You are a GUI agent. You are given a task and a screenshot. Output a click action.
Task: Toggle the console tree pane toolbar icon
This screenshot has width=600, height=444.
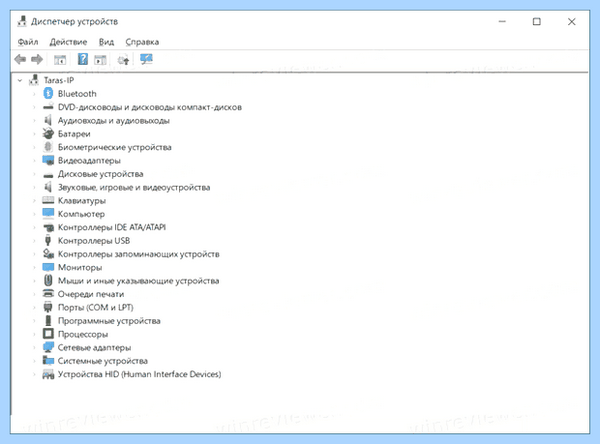point(60,60)
